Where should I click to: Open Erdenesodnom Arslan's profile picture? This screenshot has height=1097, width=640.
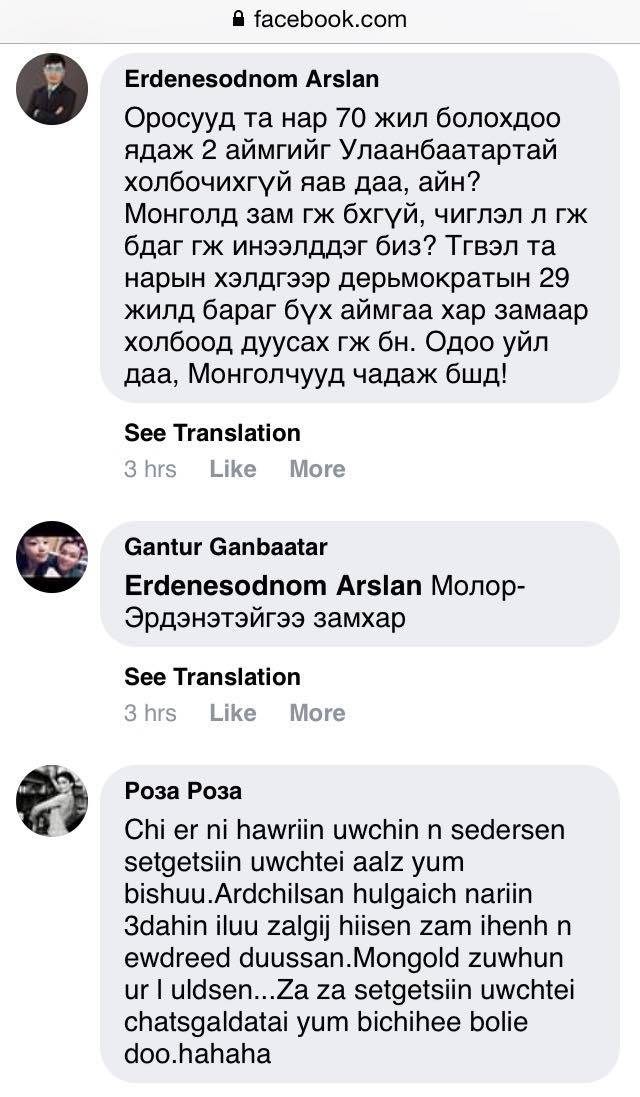point(52,89)
